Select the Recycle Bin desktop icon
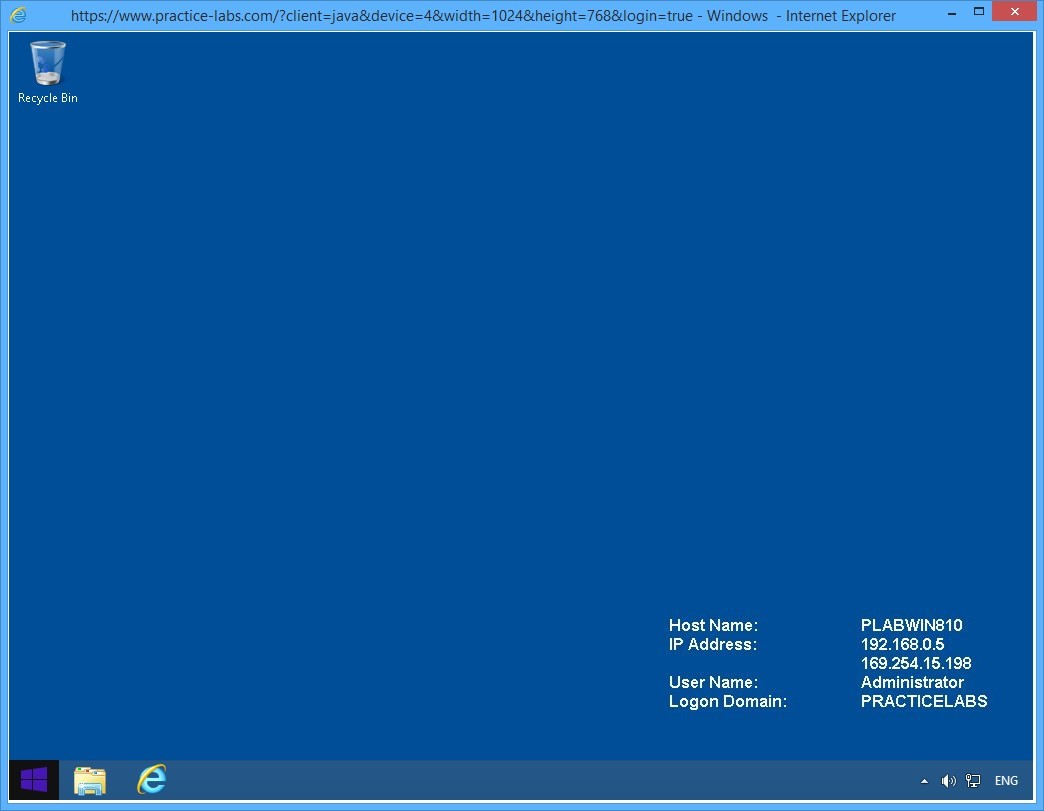This screenshot has height=811, width=1044. (48, 63)
